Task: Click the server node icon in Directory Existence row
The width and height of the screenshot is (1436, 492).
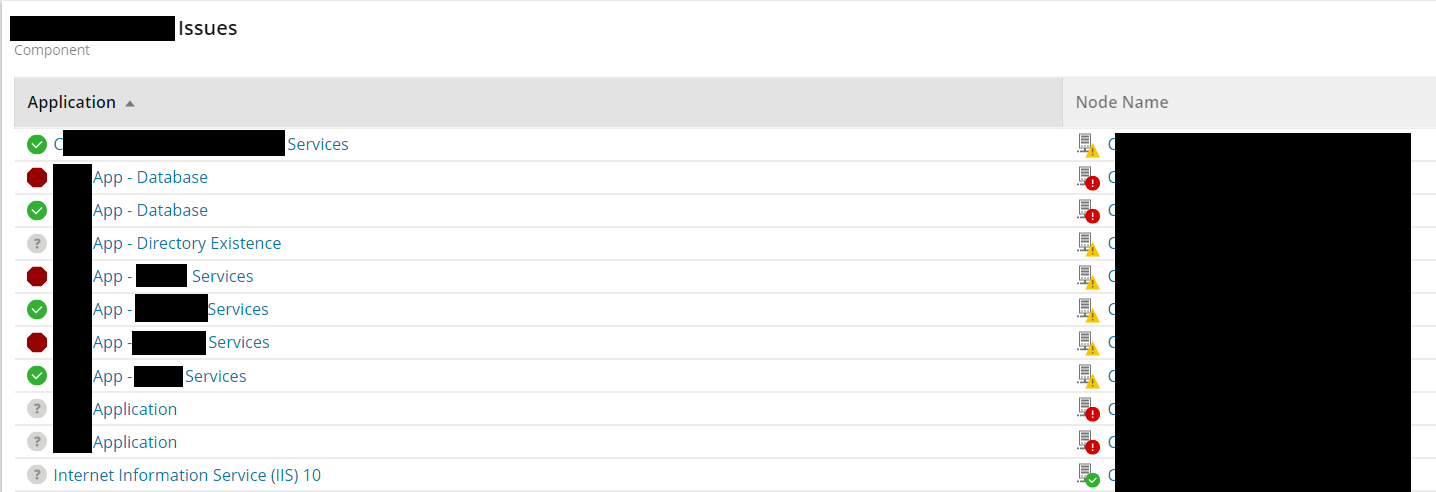Action: (1087, 244)
